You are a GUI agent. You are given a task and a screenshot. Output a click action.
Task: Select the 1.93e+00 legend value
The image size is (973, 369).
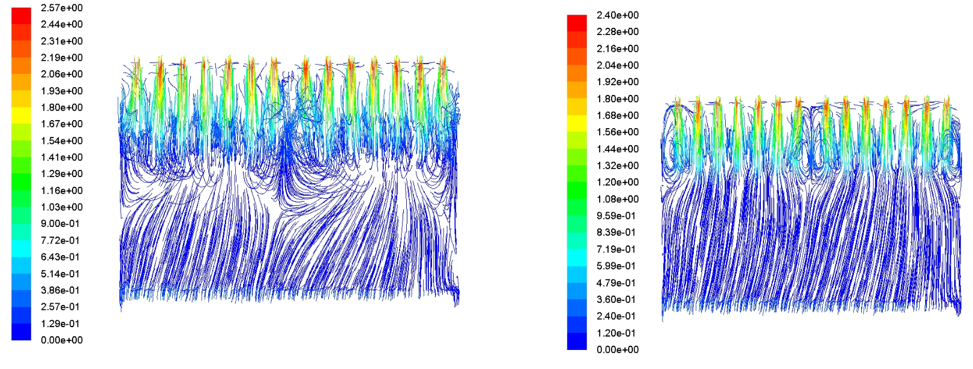[x=62, y=91]
